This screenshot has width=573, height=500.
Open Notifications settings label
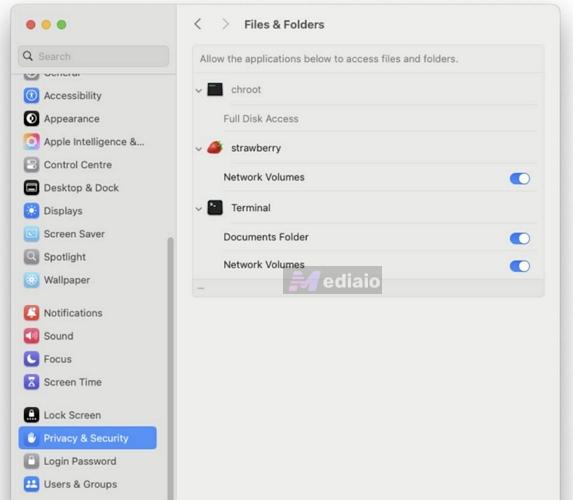pyautogui.click(x=73, y=313)
